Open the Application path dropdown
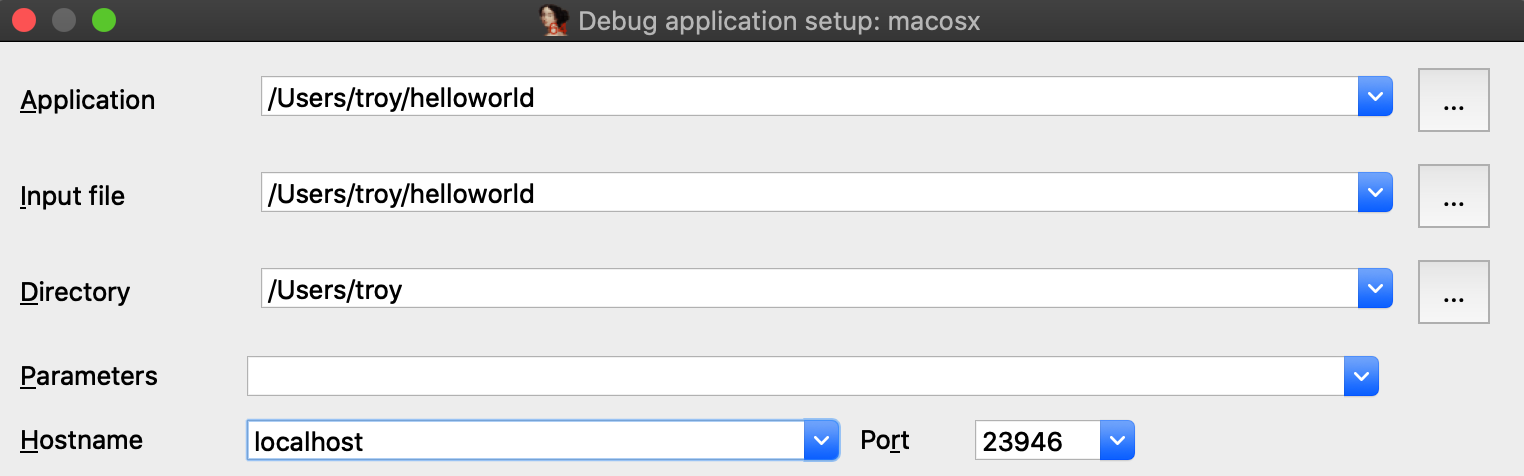Viewport: 1524px width, 476px height. click(1375, 97)
